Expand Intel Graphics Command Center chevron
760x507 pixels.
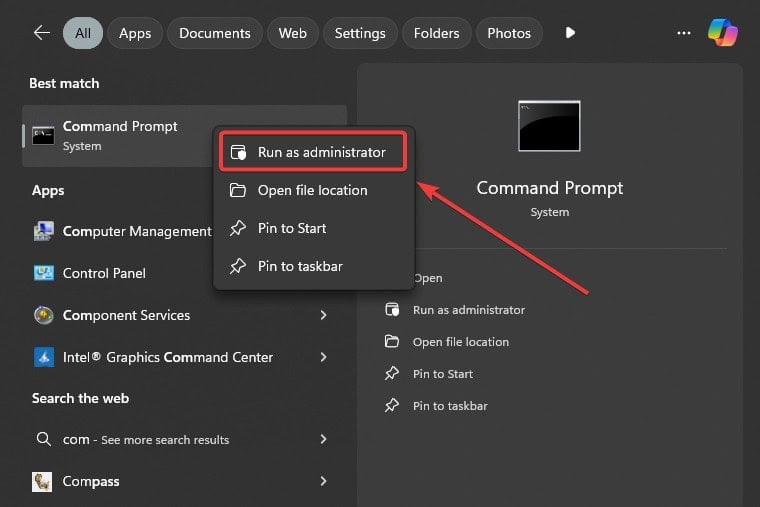click(323, 357)
